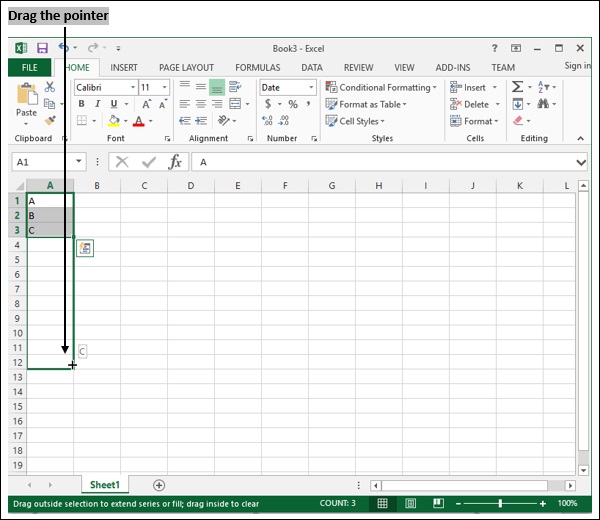Screen dimensions: 600x520
Task: Click the green FILE button
Action: [x=29, y=67]
